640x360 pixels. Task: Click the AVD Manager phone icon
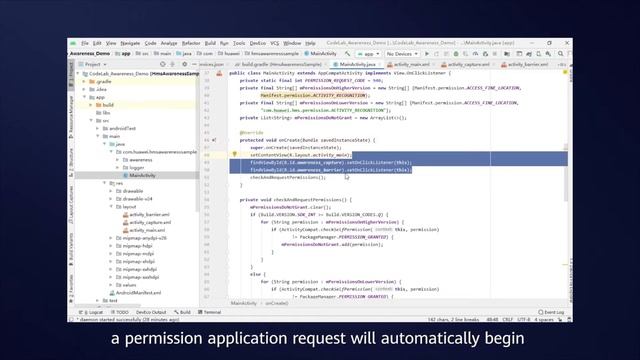(539, 54)
